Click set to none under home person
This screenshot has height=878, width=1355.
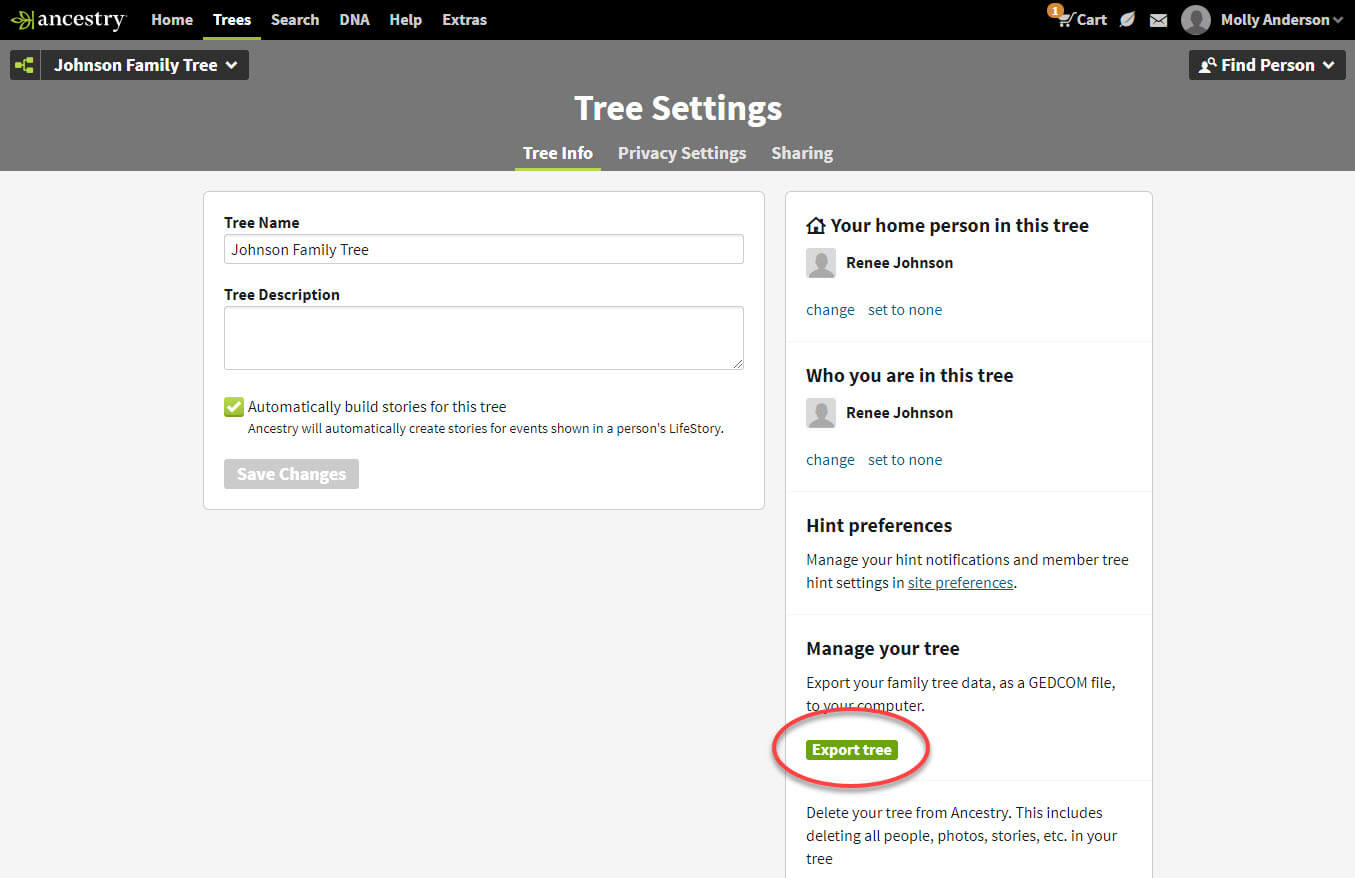(905, 310)
